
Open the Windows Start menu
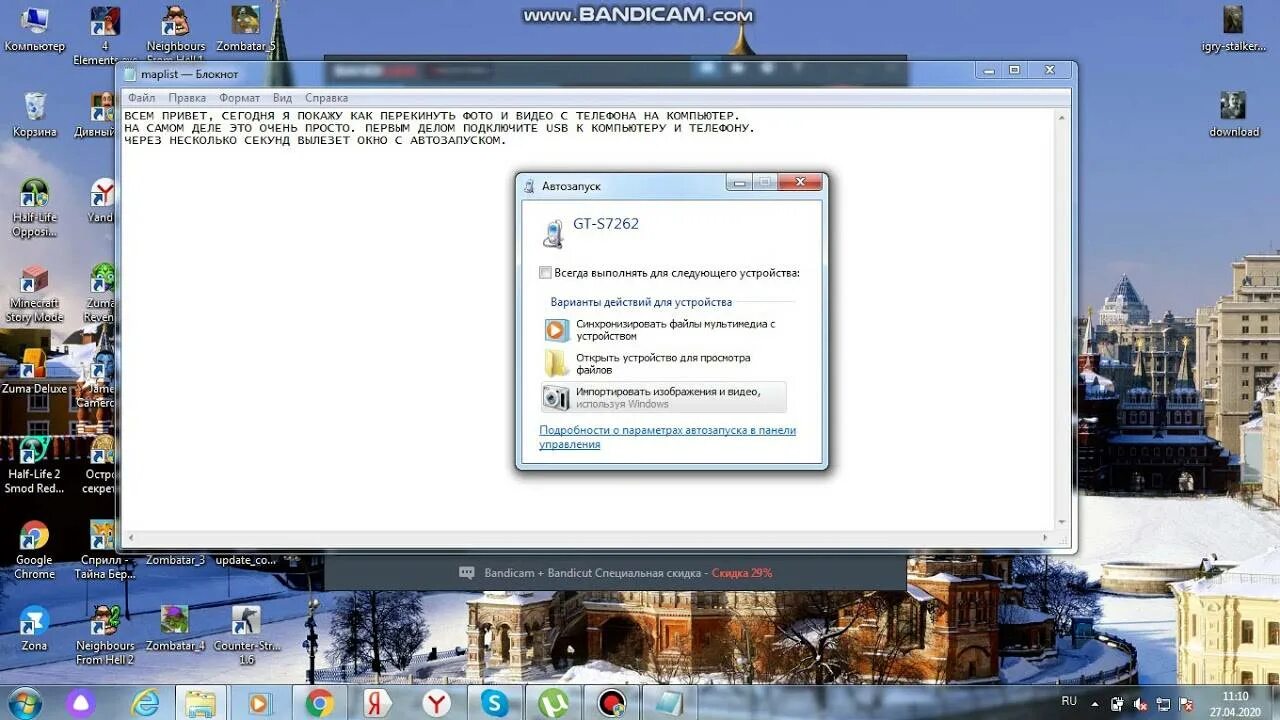pyautogui.click(x=24, y=703)
